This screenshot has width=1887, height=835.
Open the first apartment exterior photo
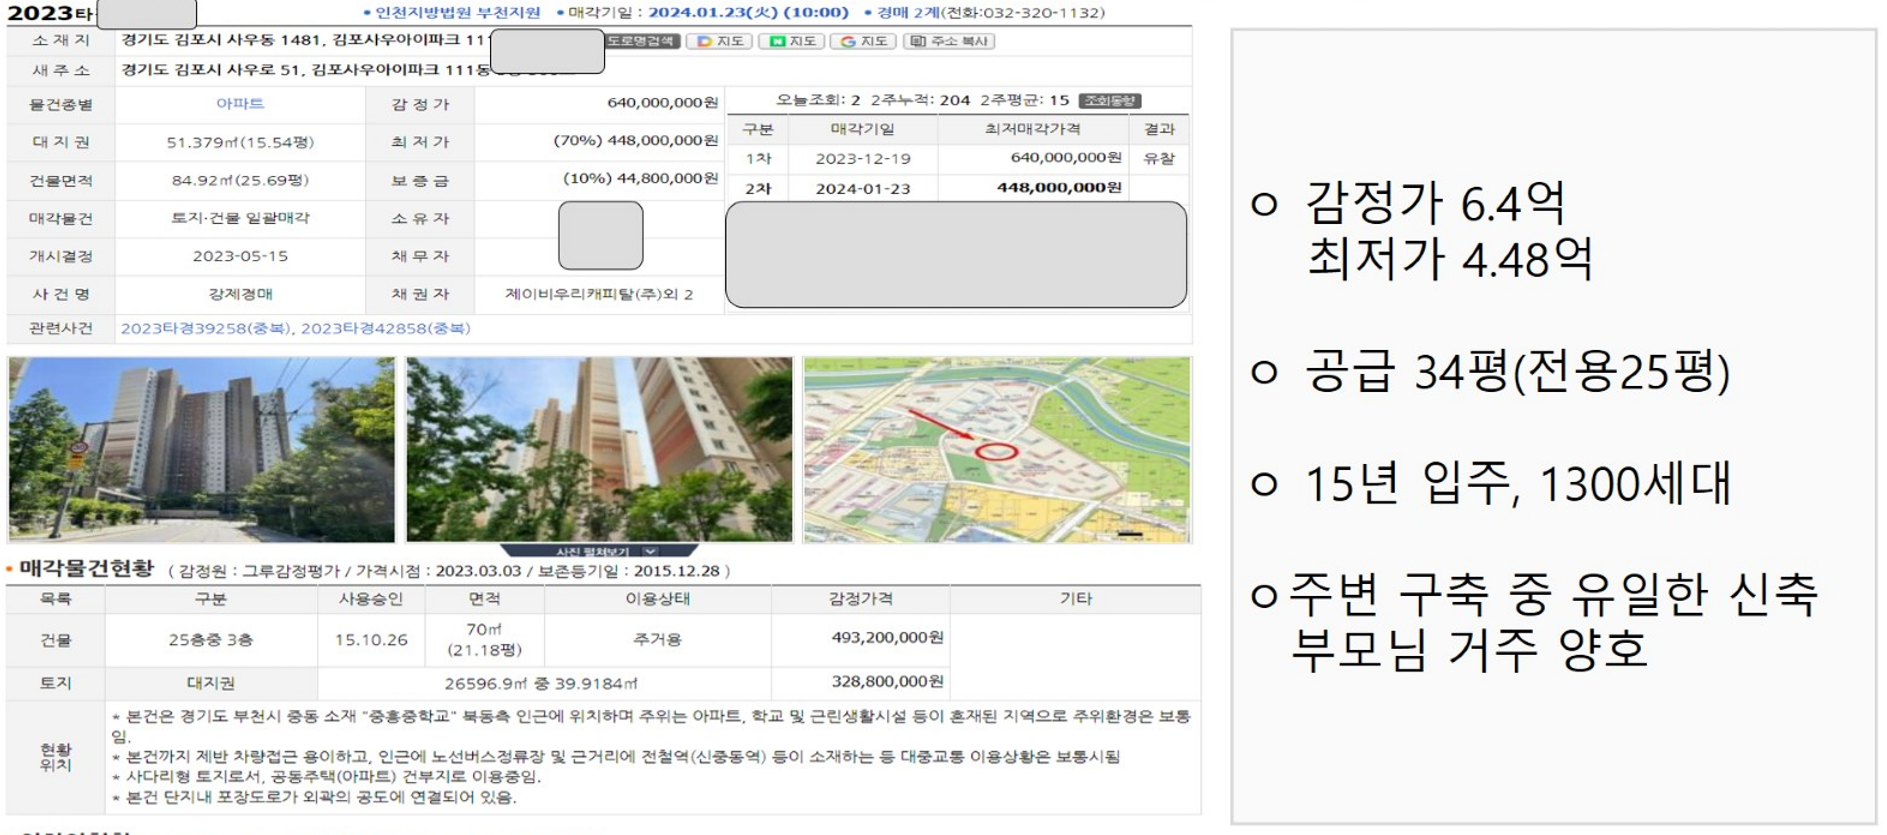202,449
